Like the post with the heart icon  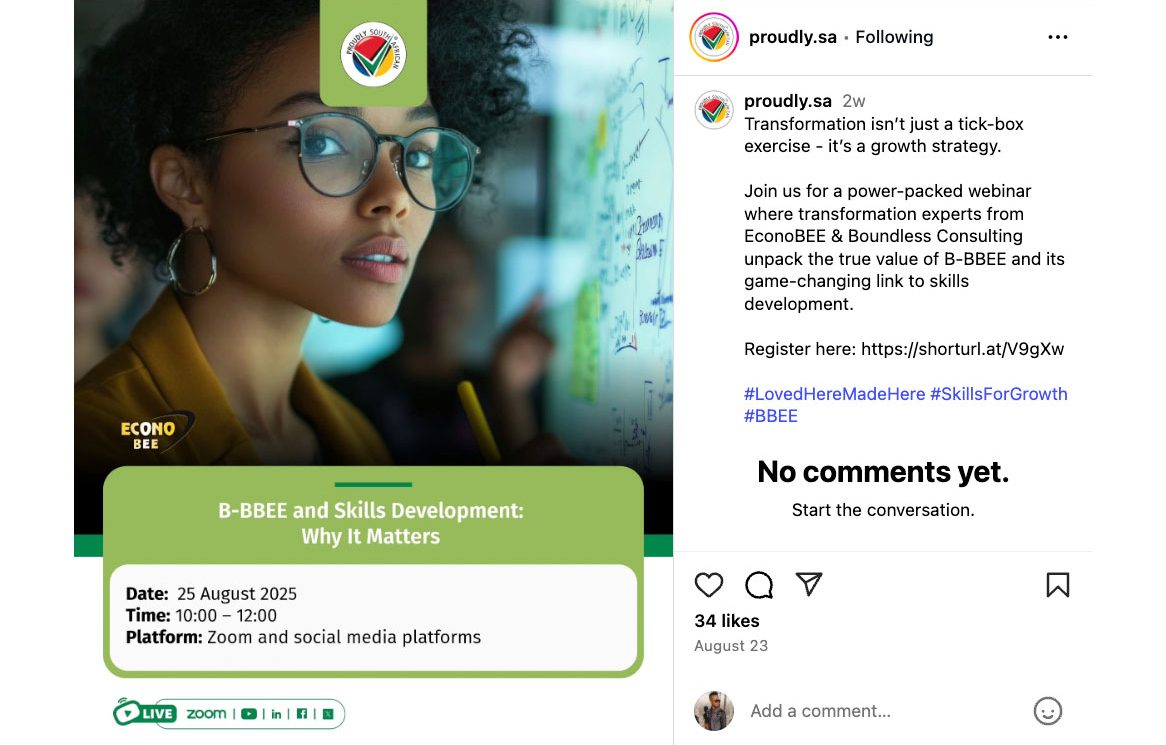click(x=709, y=585)
